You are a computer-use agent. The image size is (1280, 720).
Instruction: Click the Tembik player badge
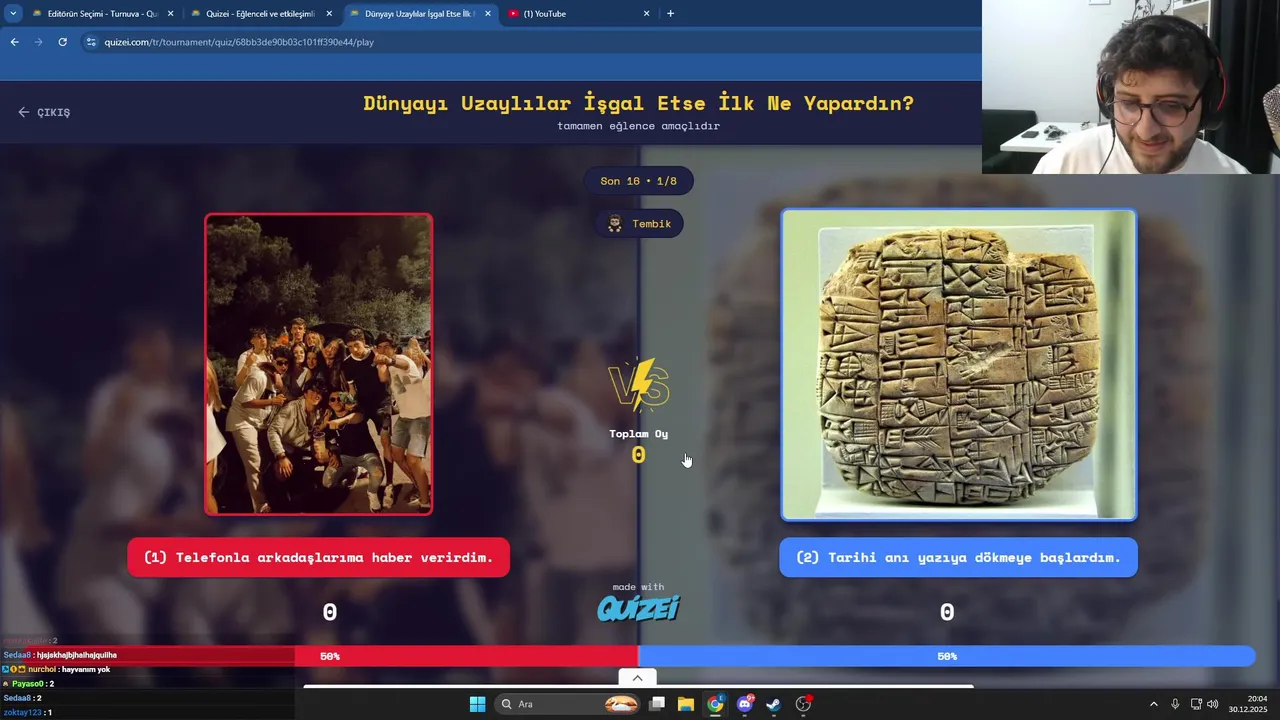(x=639, y=224)
